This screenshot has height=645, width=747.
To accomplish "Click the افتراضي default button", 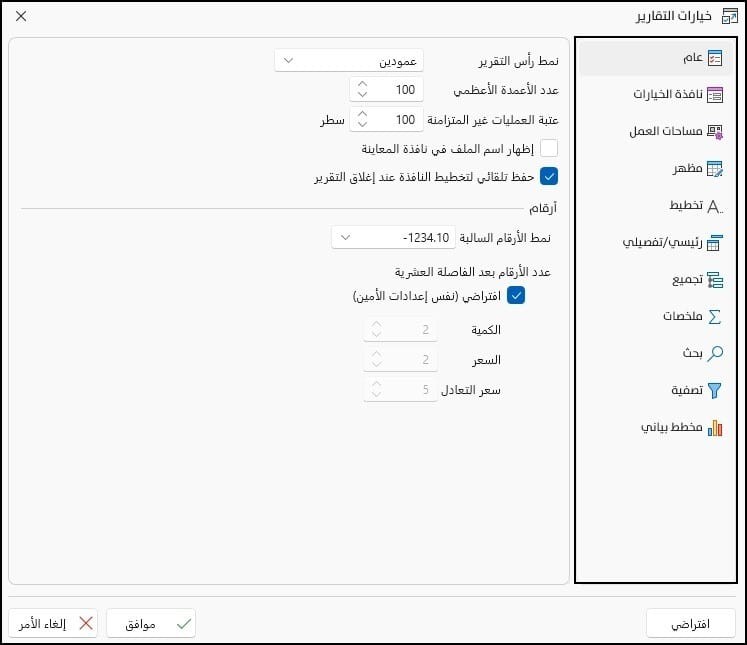I will (x=691, y=623).
